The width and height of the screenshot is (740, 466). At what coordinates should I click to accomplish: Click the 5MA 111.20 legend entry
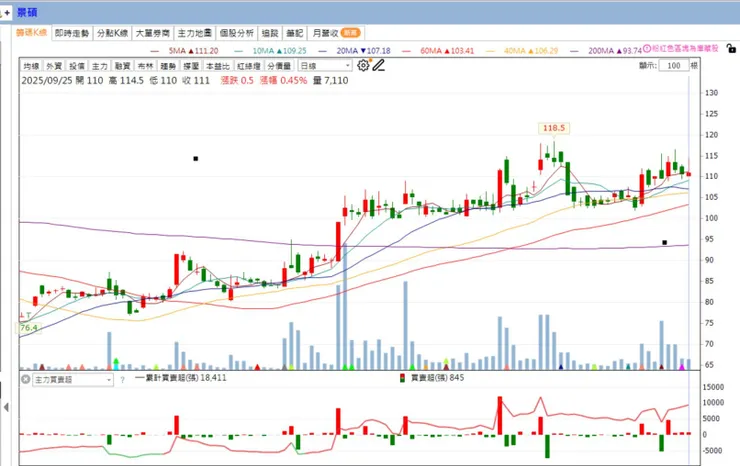185,51
